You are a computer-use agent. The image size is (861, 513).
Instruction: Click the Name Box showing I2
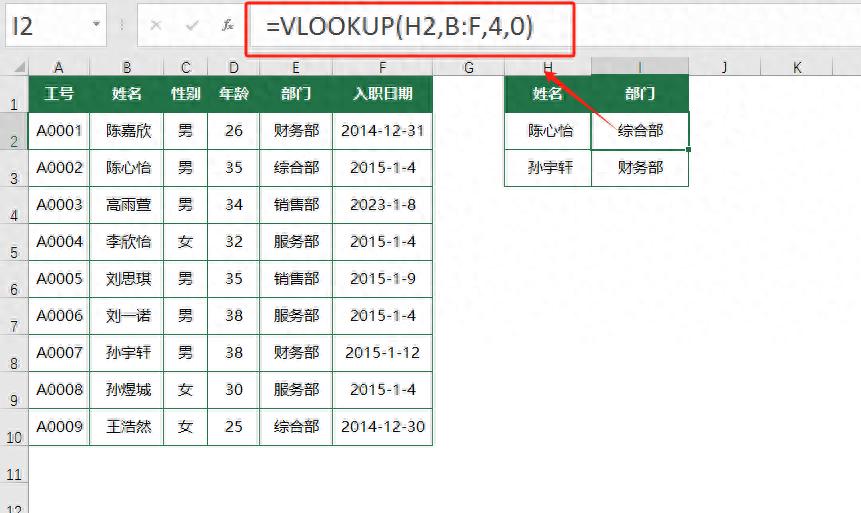(x=54, y=25)
